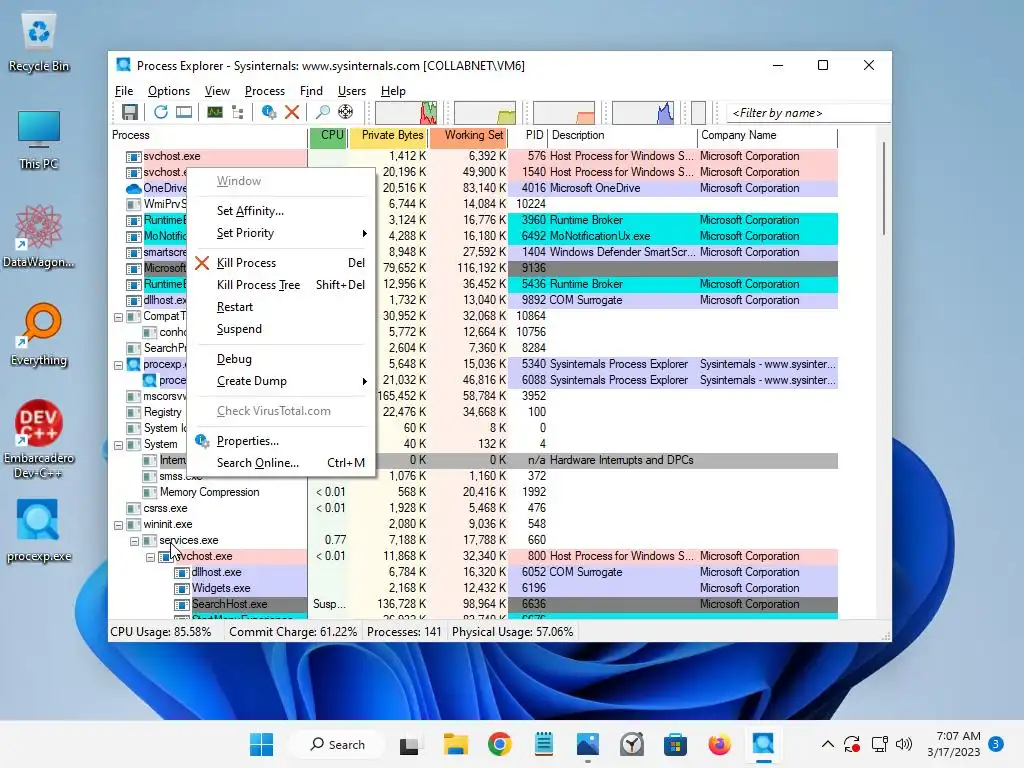Screen dimensions: 1024x768
Task: Open the blue physical memory mini graph
Action: (x=643, y=112)
